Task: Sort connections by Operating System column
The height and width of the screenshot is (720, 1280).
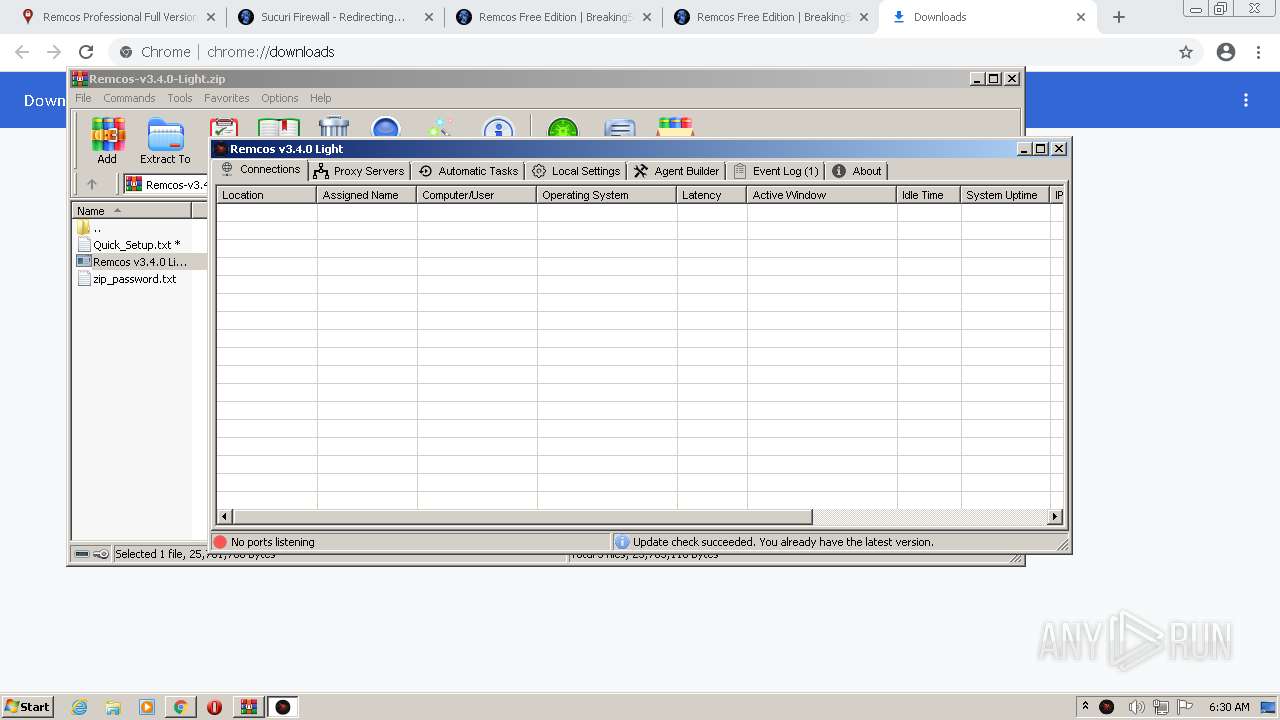Action: click(606, 195)
